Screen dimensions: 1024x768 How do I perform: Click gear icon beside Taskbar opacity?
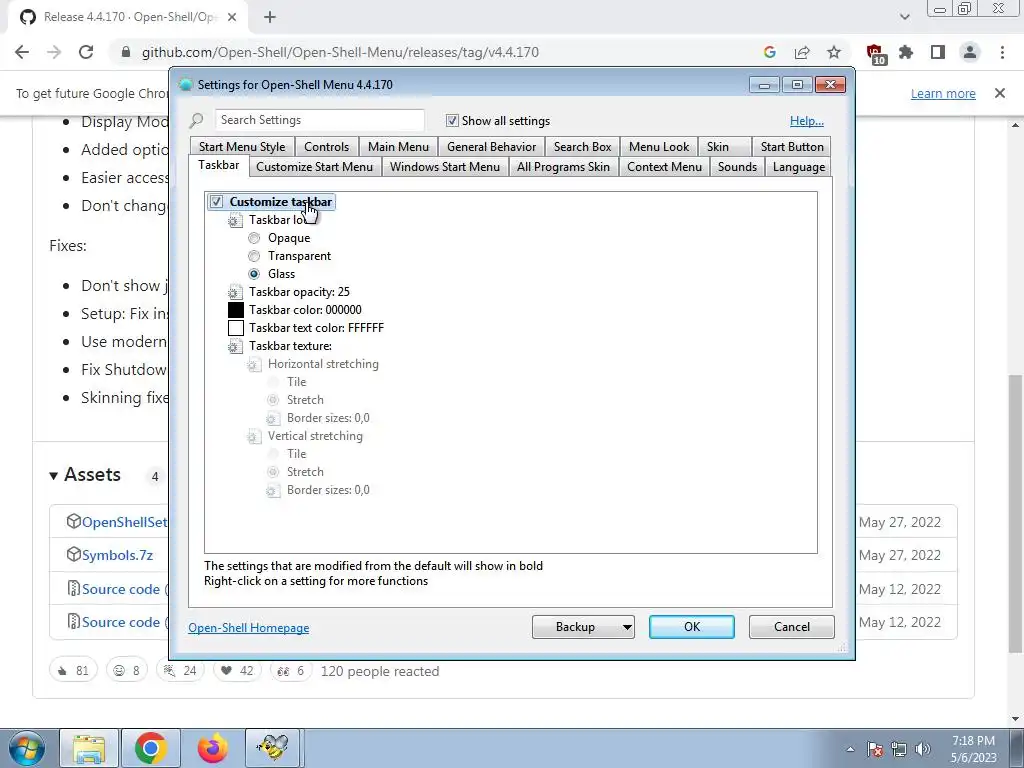pyautogui.click(x=235, y=293)
